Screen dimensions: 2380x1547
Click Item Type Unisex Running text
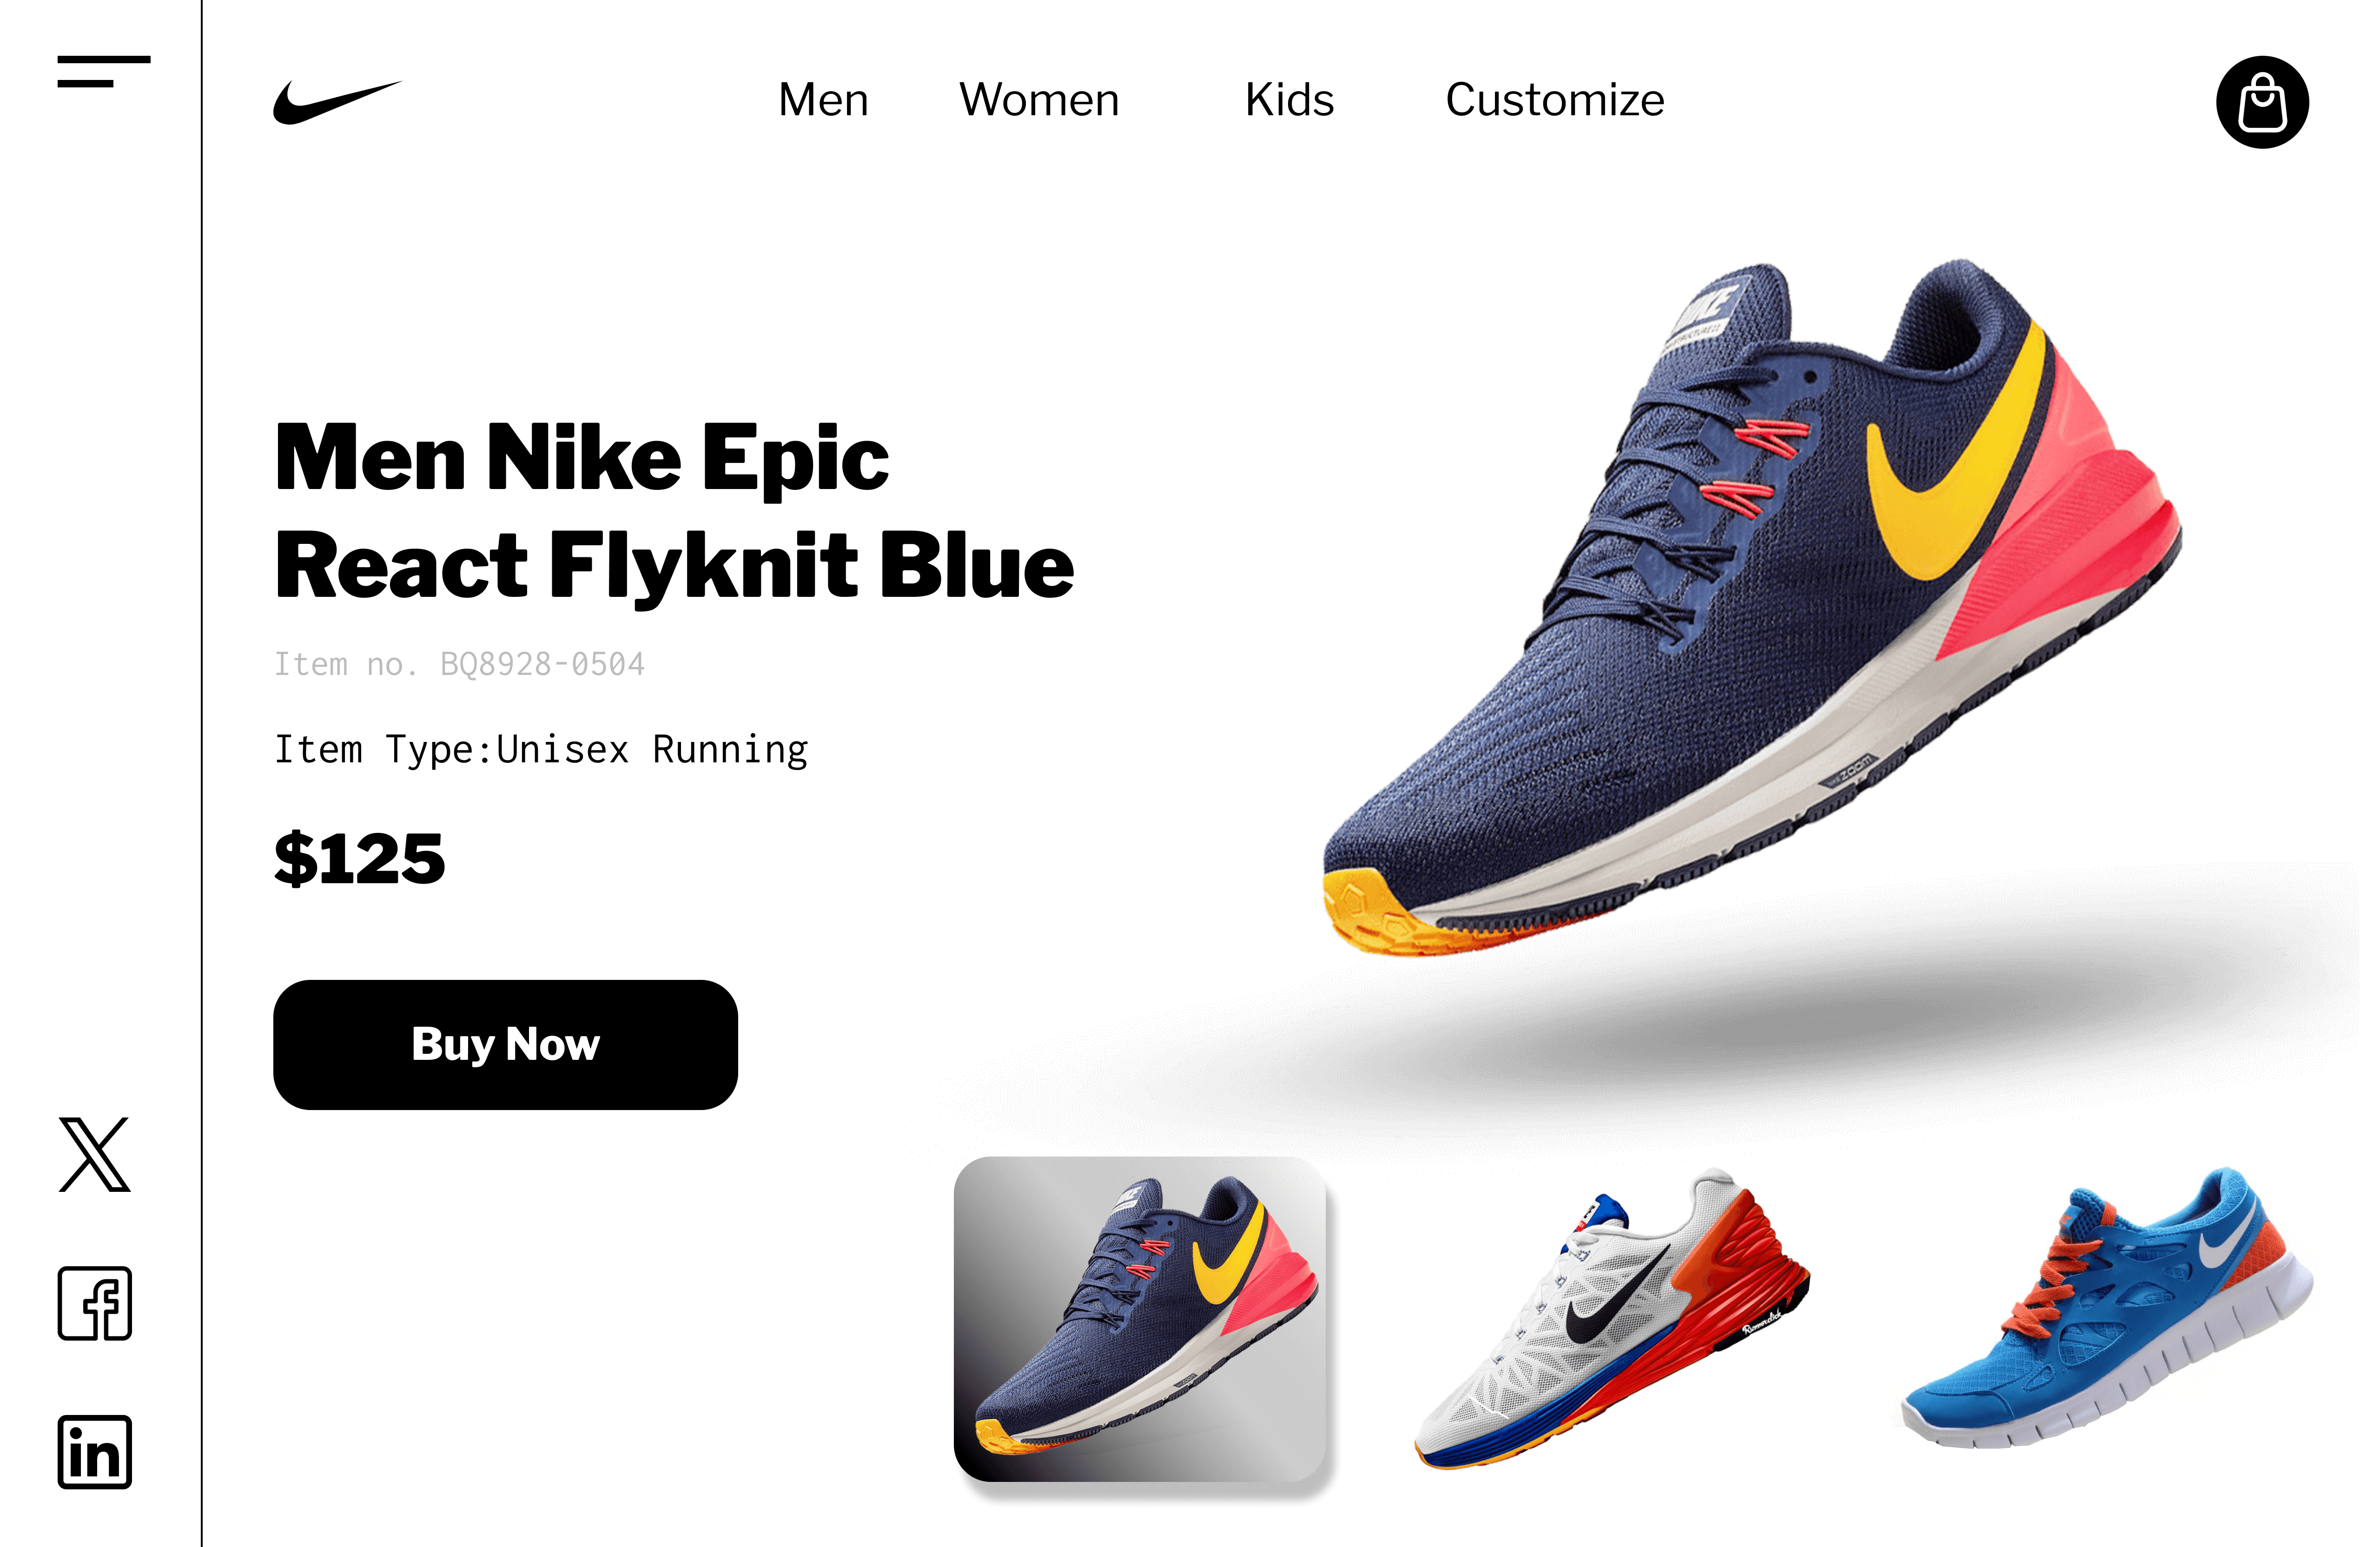coord(541,750)
